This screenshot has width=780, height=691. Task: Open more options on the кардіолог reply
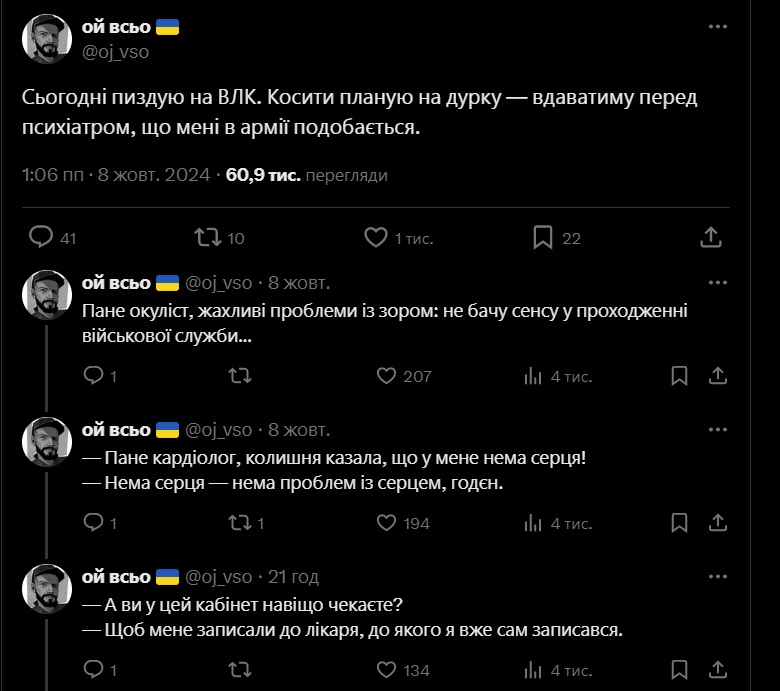pos(717,430)
